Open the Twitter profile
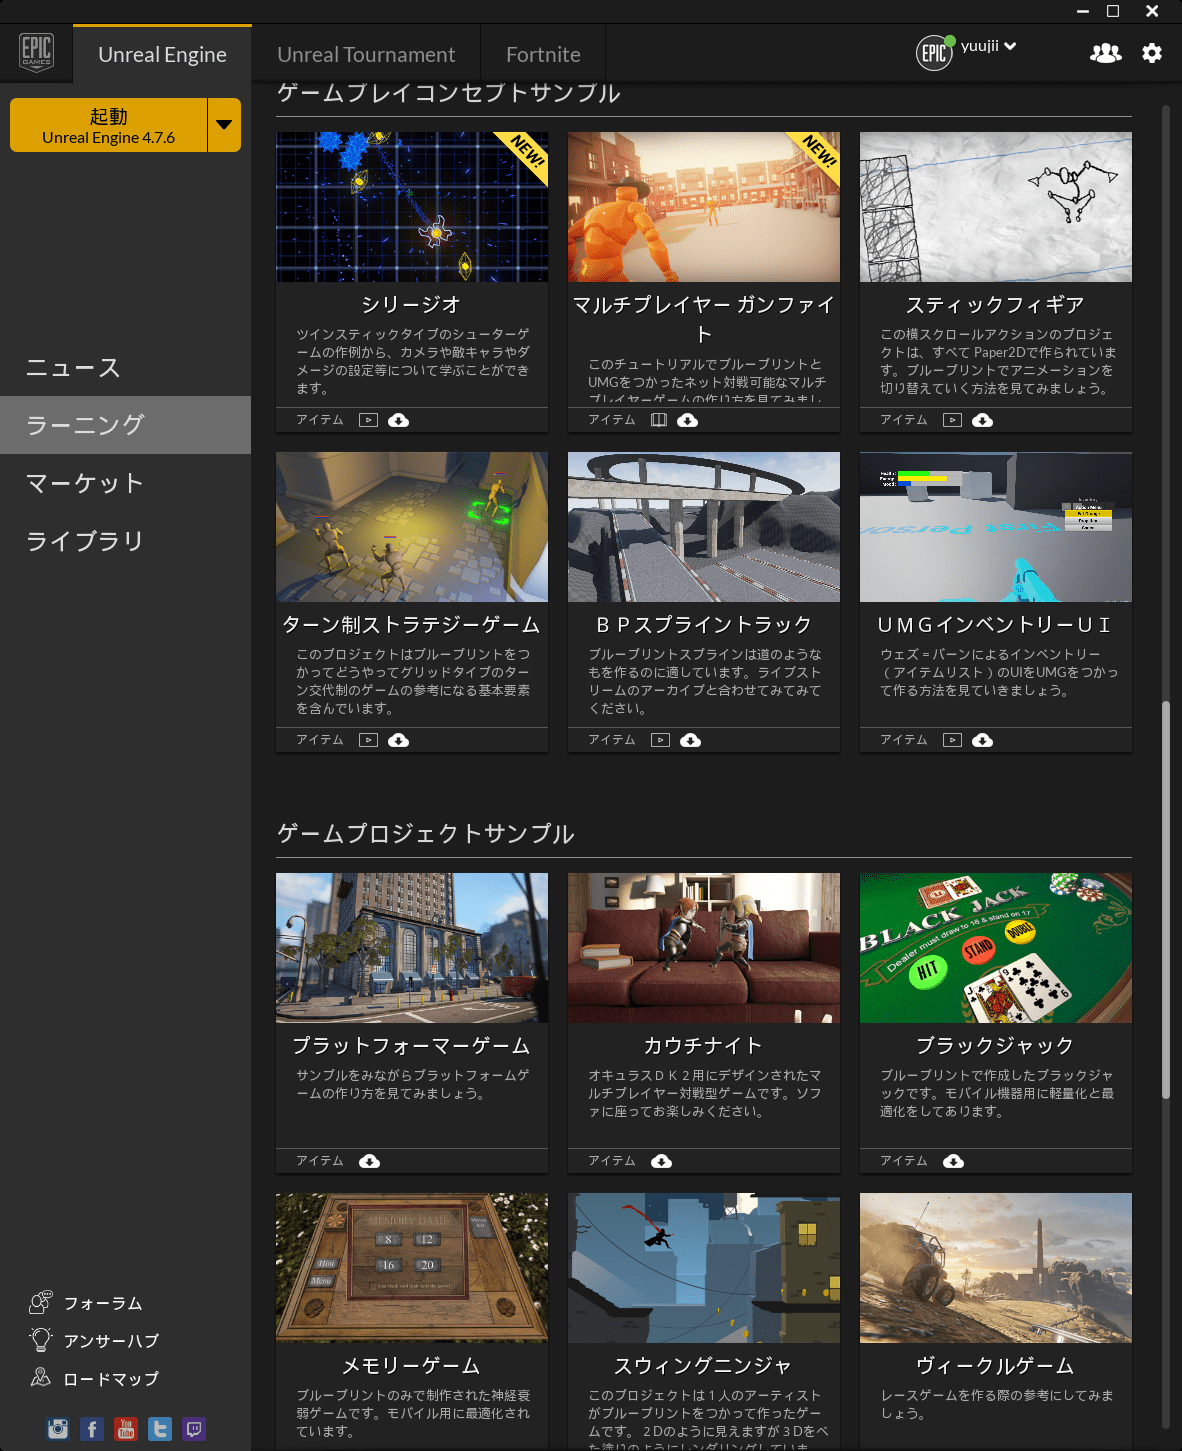The height and width of the screenshot is (1451, 1182). [159, 1429]
